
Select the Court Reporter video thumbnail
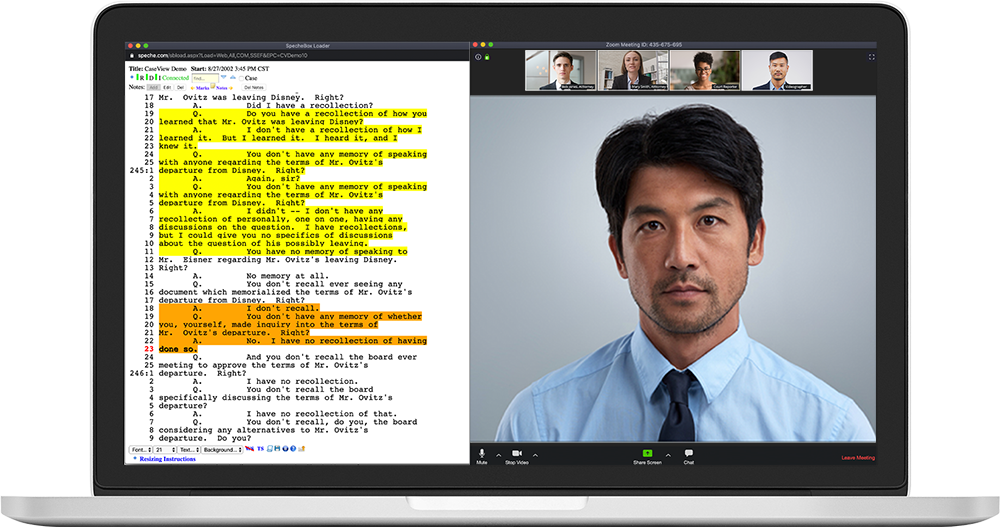coord(703,70)
